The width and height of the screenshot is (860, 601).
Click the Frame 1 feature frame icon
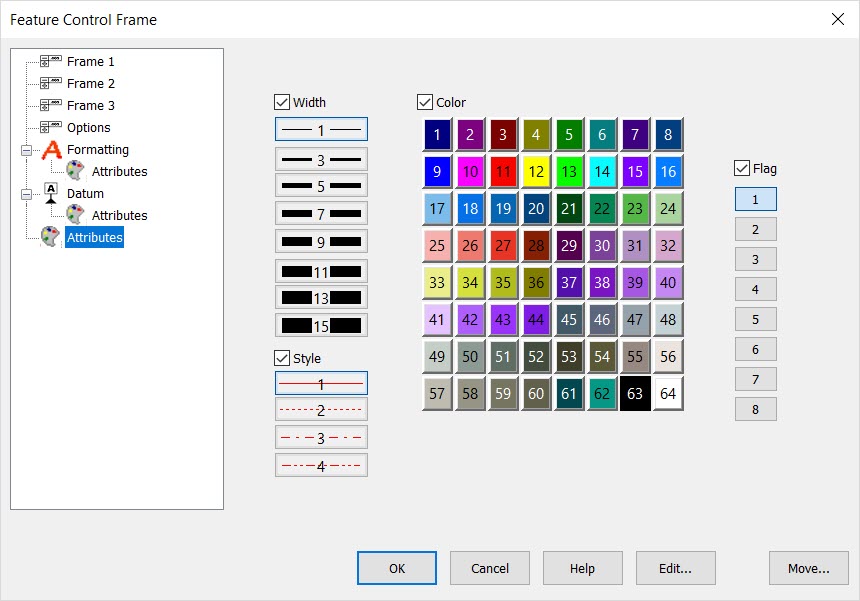[x=52, y=61]
